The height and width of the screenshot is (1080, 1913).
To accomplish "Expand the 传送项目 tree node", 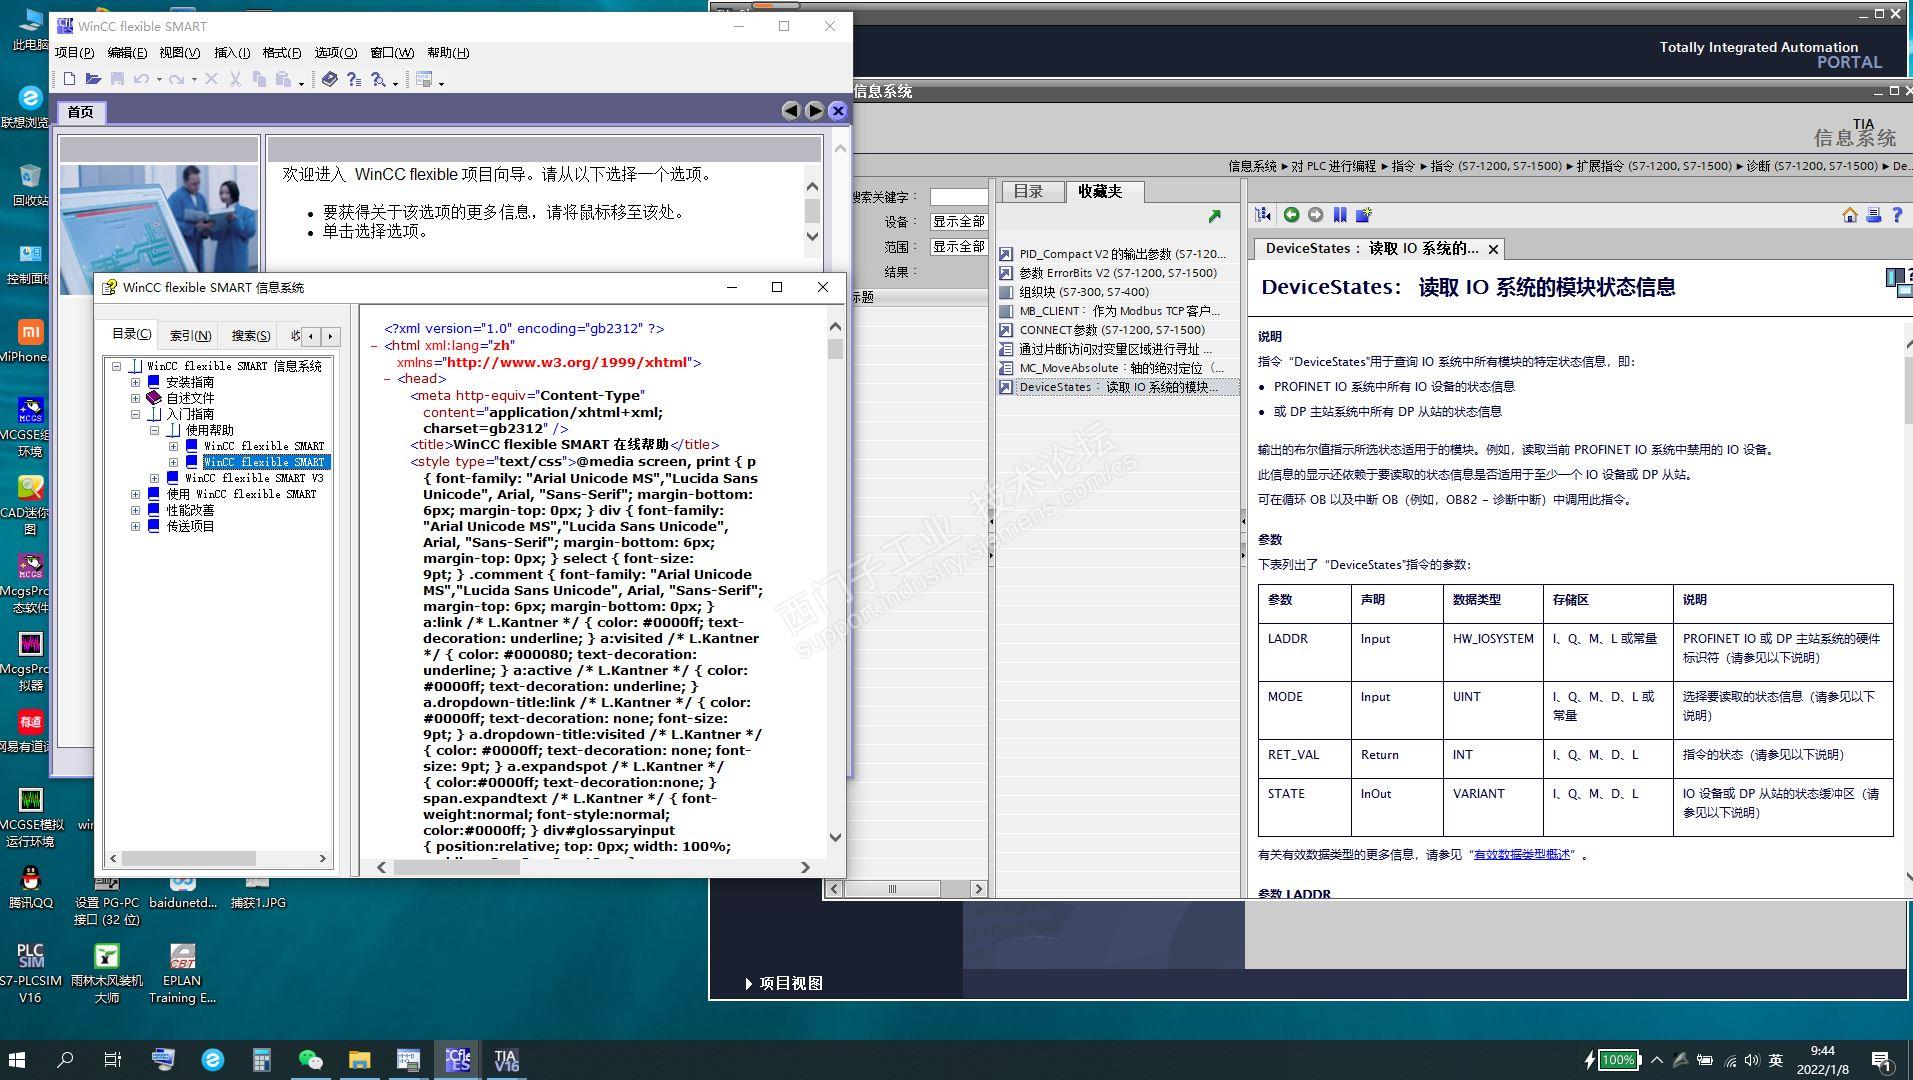I will click(x=136, y=526).
